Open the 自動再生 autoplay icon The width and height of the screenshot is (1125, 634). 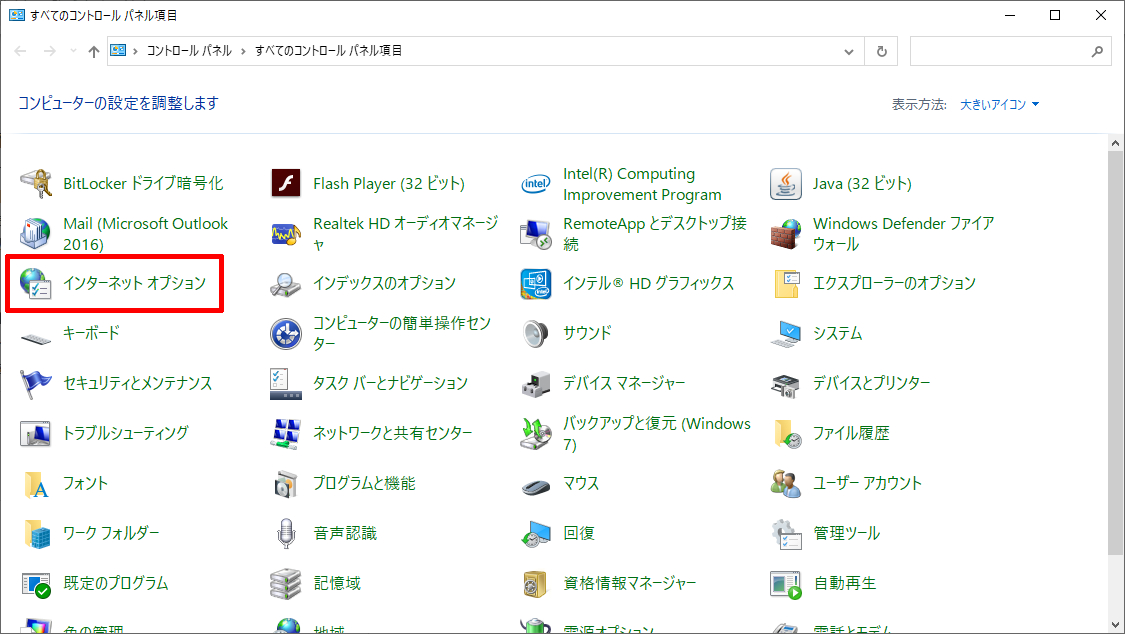click(786, 584)
